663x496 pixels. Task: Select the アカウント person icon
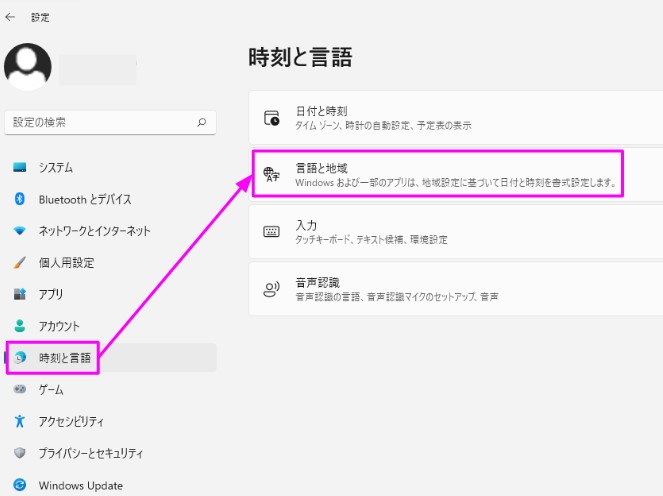pos(19,326)
